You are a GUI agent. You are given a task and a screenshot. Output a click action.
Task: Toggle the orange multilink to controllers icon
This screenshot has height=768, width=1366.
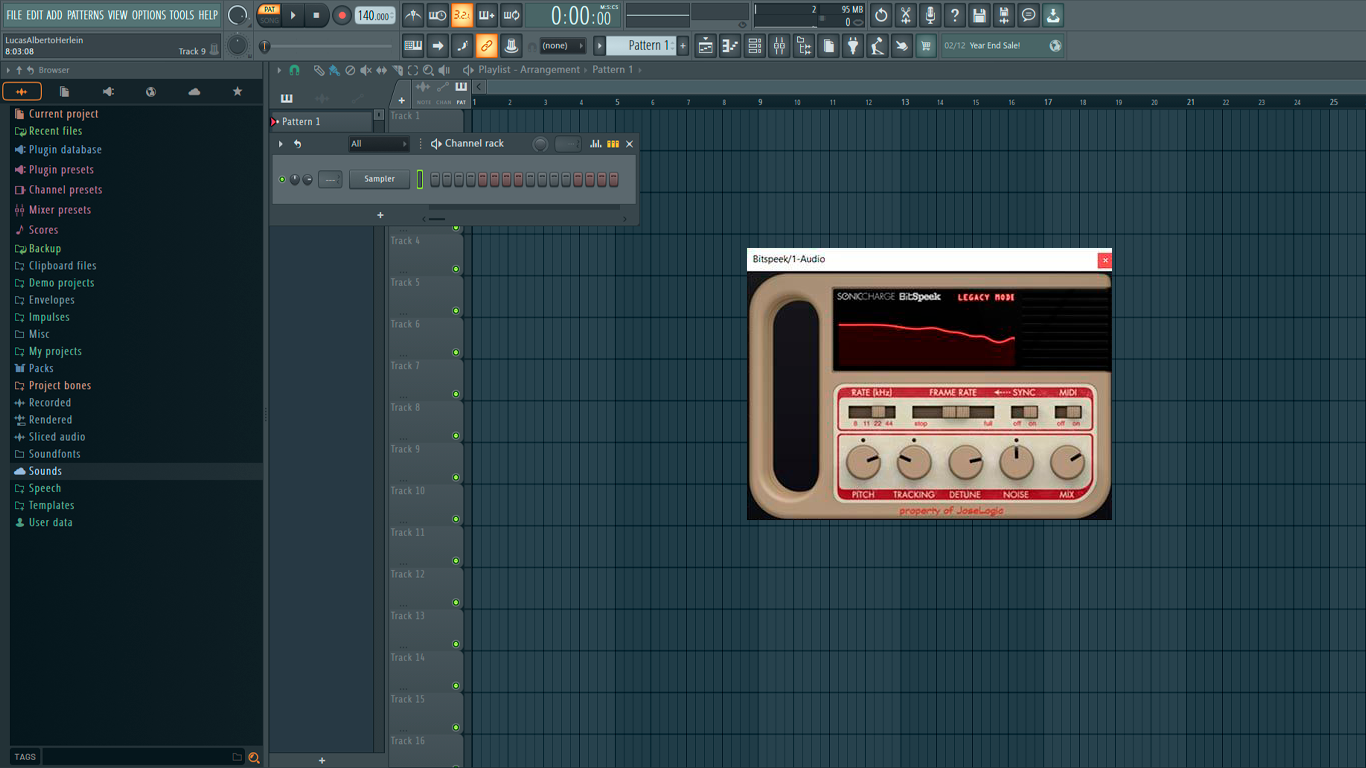pos(486,45)
